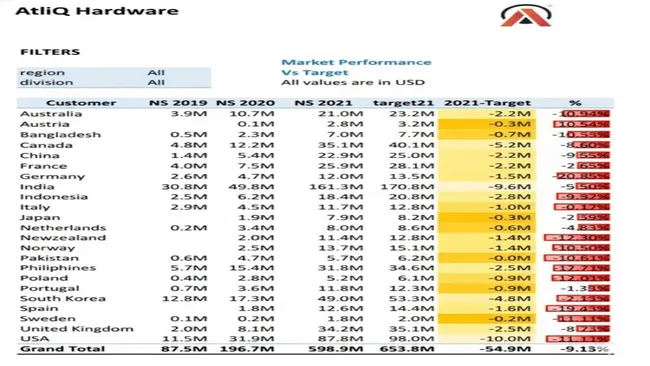Screen dimensions: 650x366
Task: Click Australia's NS 2019 value 3.9M
Action: click(189, 114)
